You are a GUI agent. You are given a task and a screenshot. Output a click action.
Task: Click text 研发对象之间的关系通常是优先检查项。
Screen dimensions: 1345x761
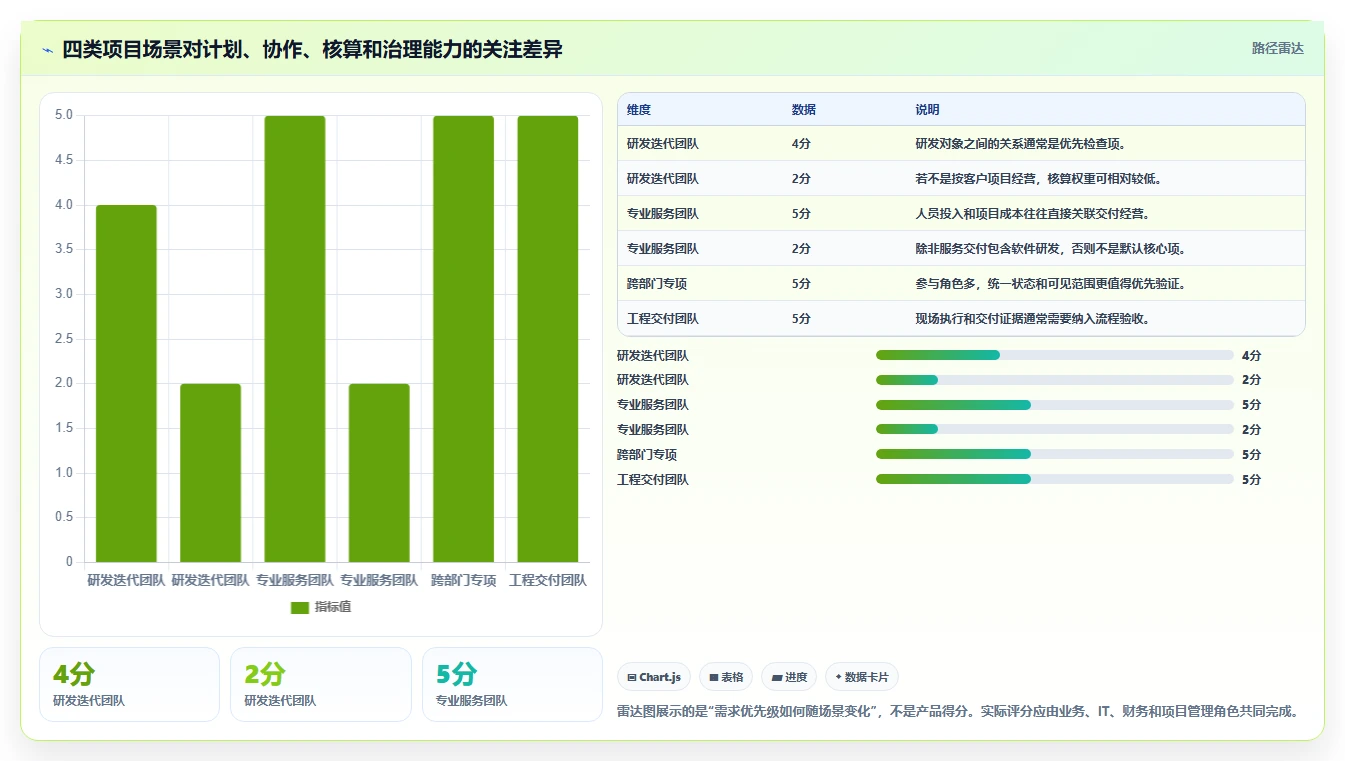point(1021,144)
